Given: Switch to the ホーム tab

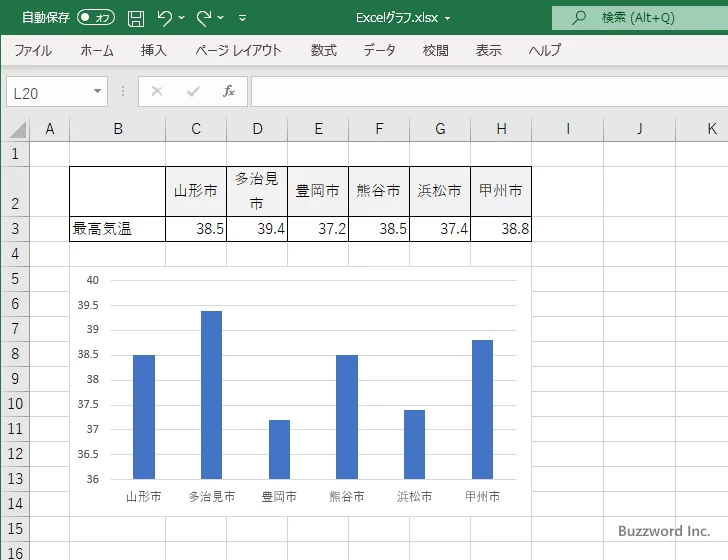Looking at the screenshot, I should [97, 50].
